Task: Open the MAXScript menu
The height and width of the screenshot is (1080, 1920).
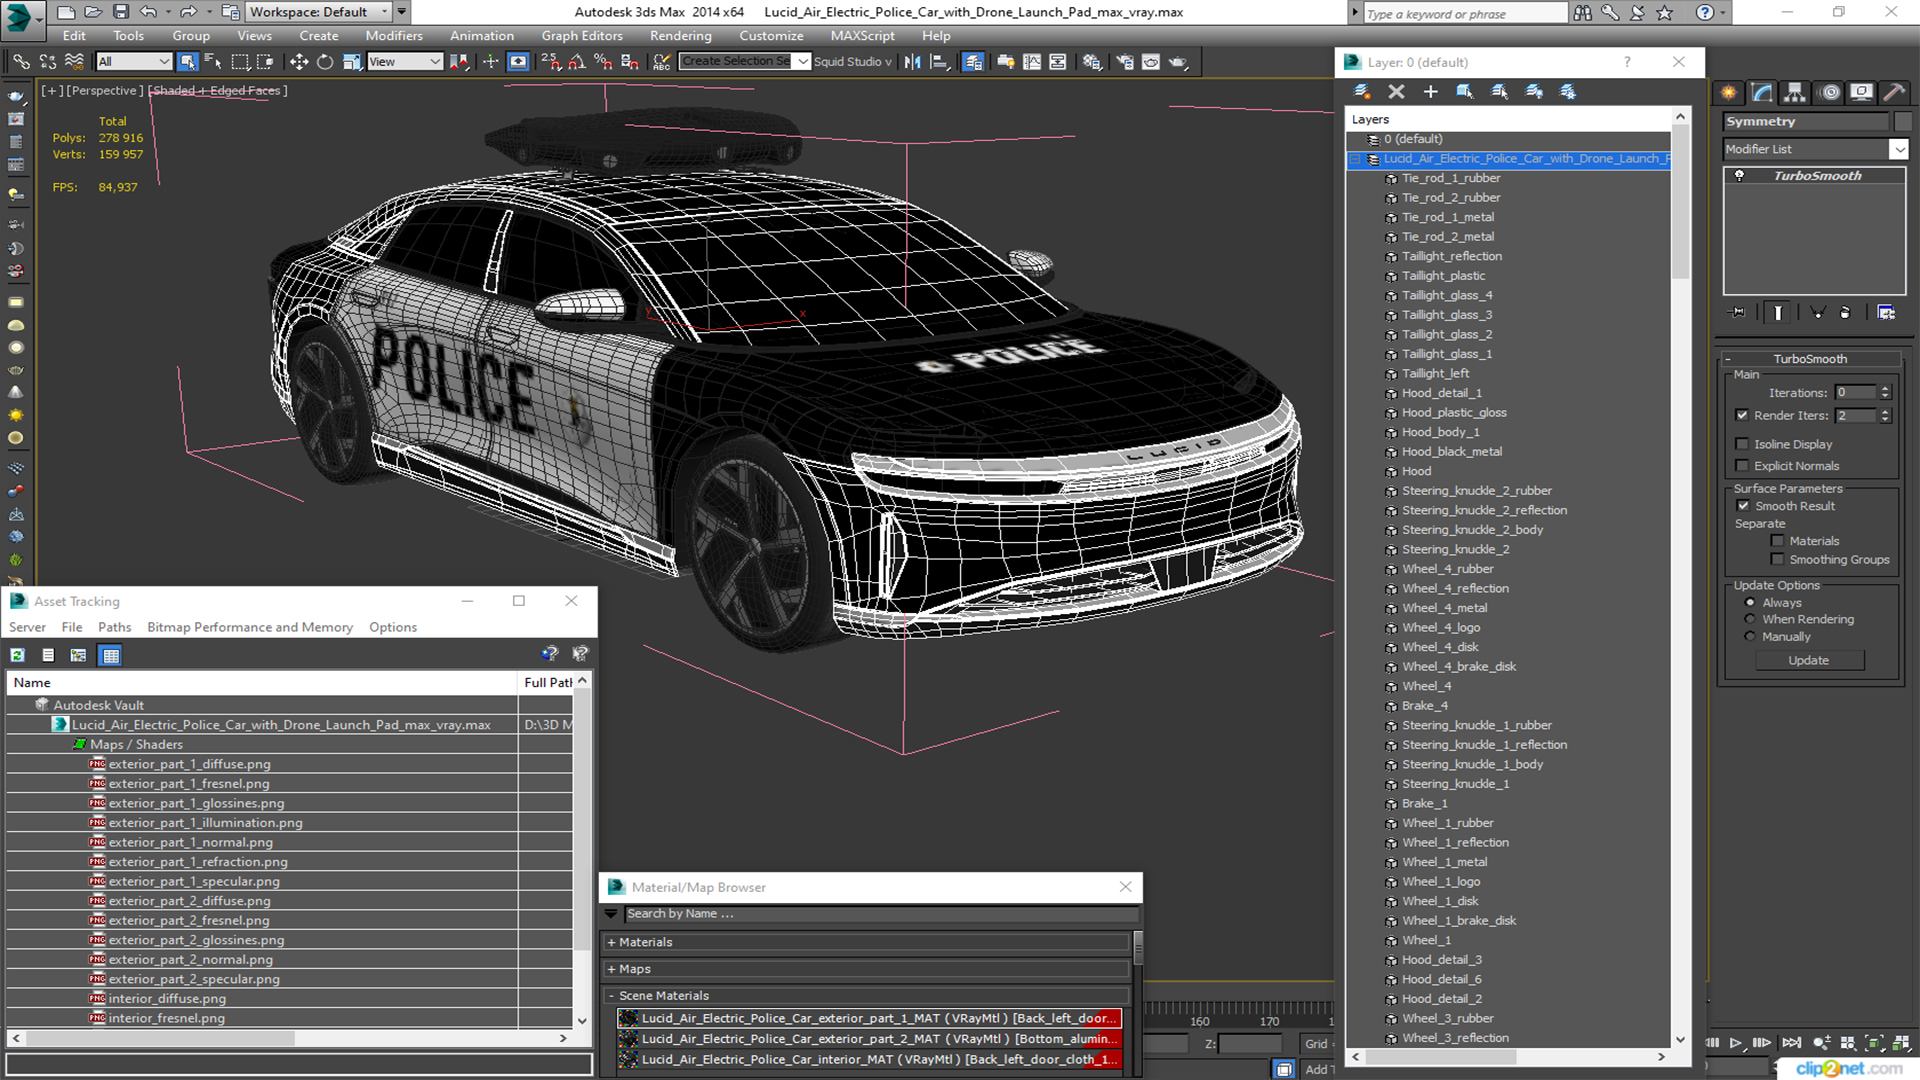Action: click(x=862, y=36)
